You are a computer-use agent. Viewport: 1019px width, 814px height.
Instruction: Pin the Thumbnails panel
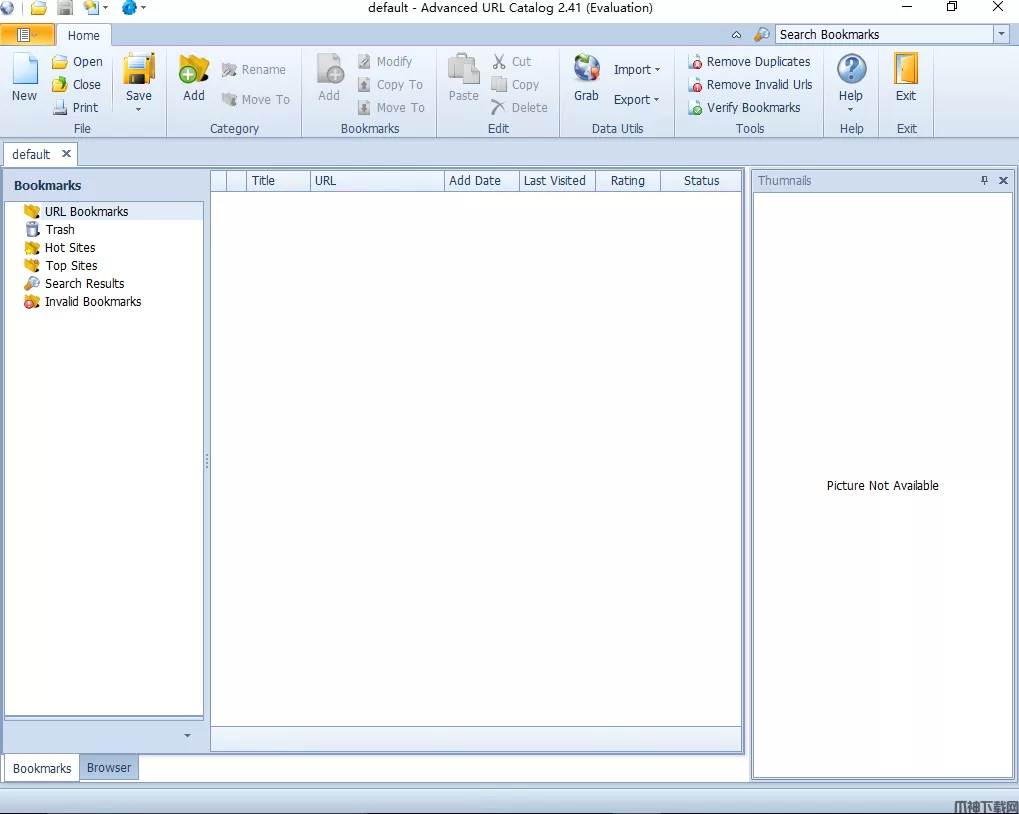pyautogui.click(x=985, y=181)
